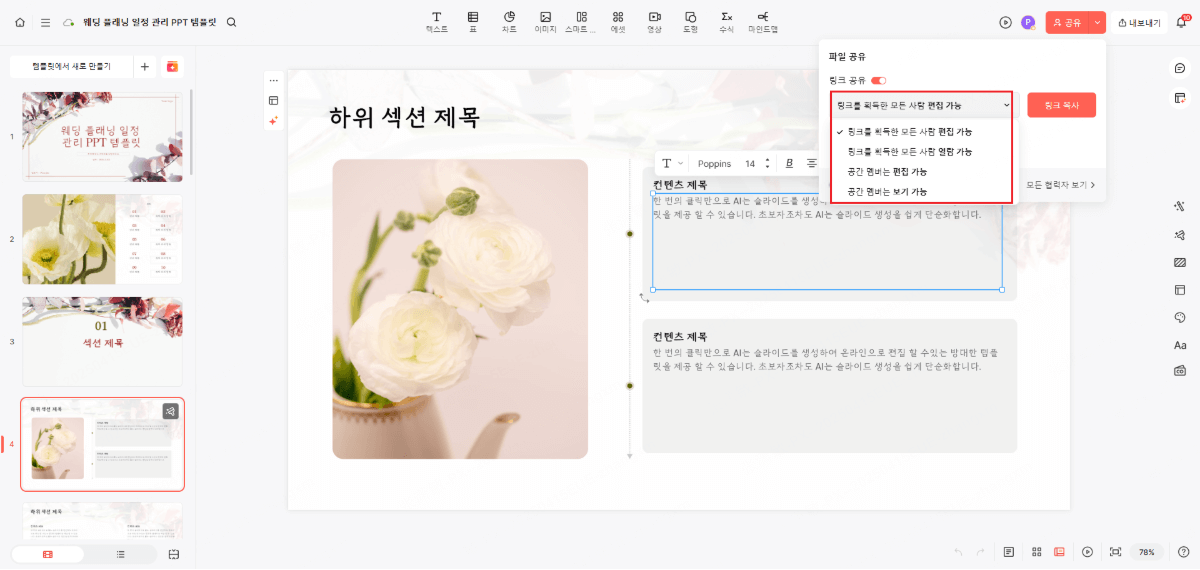
Task: Toggle bold in the floating text toolbar
Action: coord(789,163)
